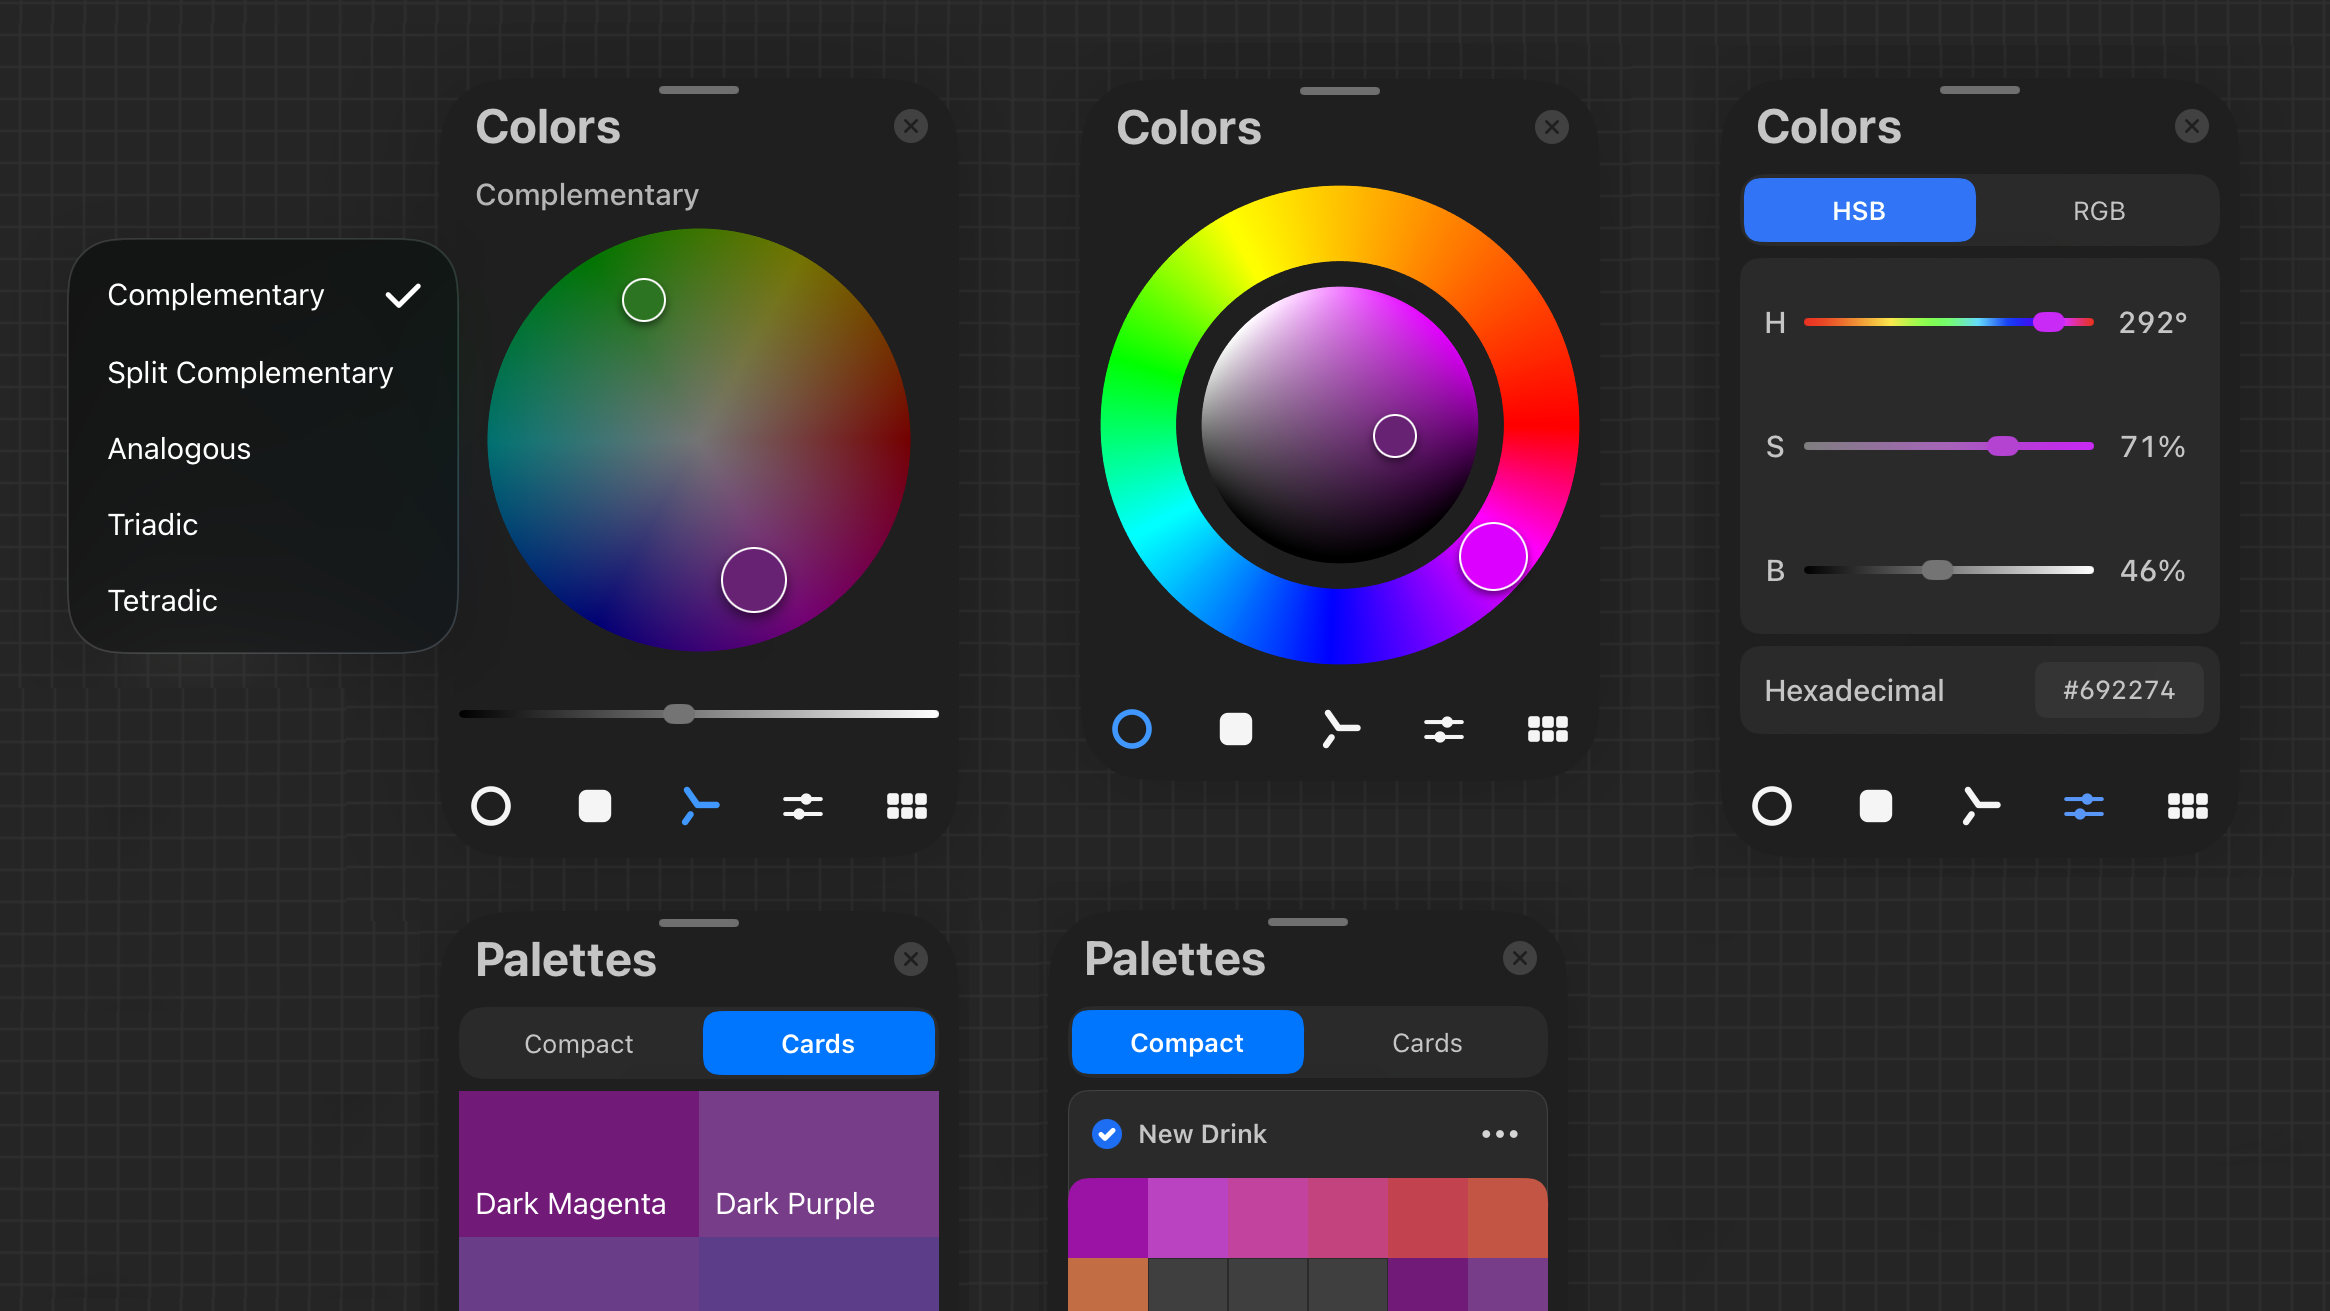The height and width of the screenshot is (1311, 2330).
Task: Close the Complementary Colors panel
Action: tap(911, 126)
